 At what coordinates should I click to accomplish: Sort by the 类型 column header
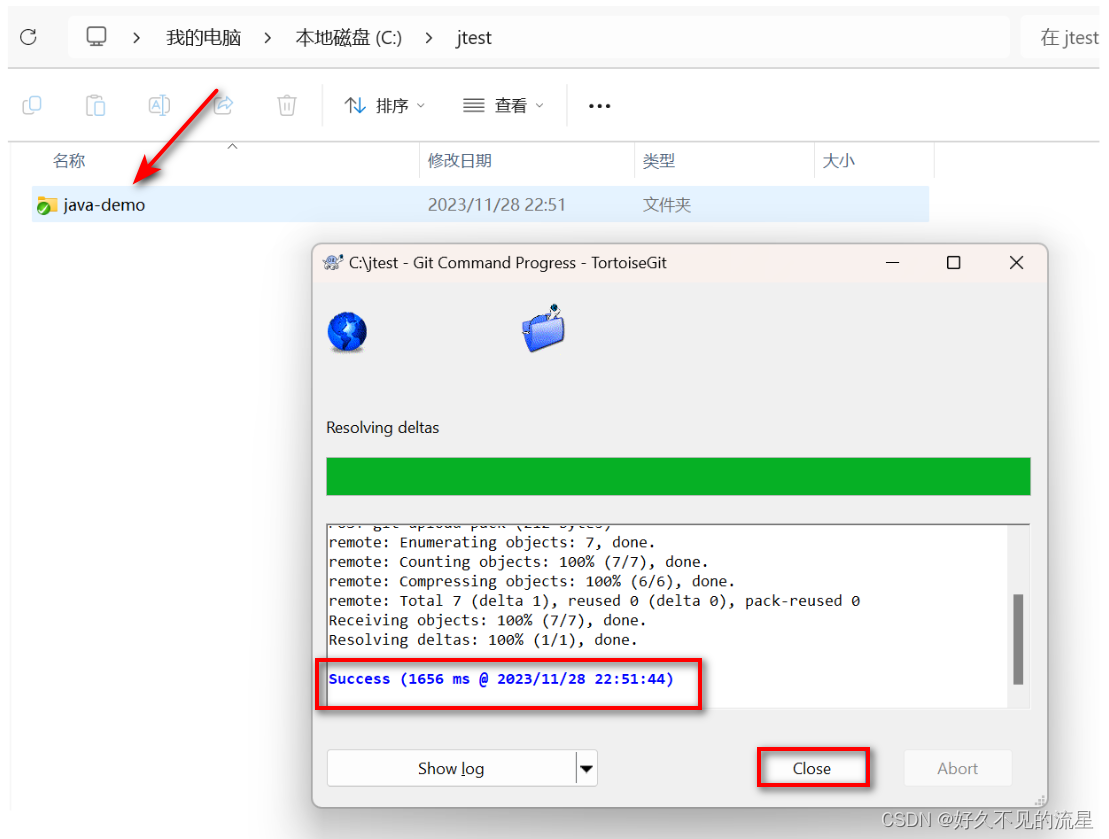click(x=658, y=161)
